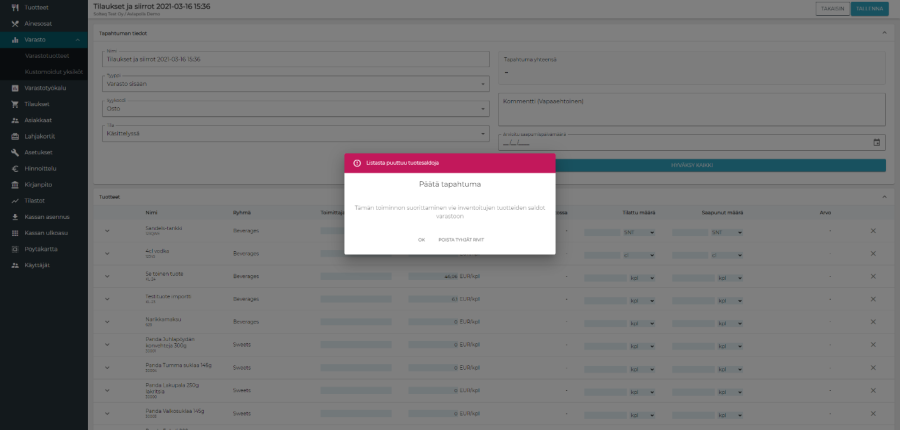Click the Tuotteet icon in sidebar
The width and height of the screenshot is (900, 430).
point(15,6)
